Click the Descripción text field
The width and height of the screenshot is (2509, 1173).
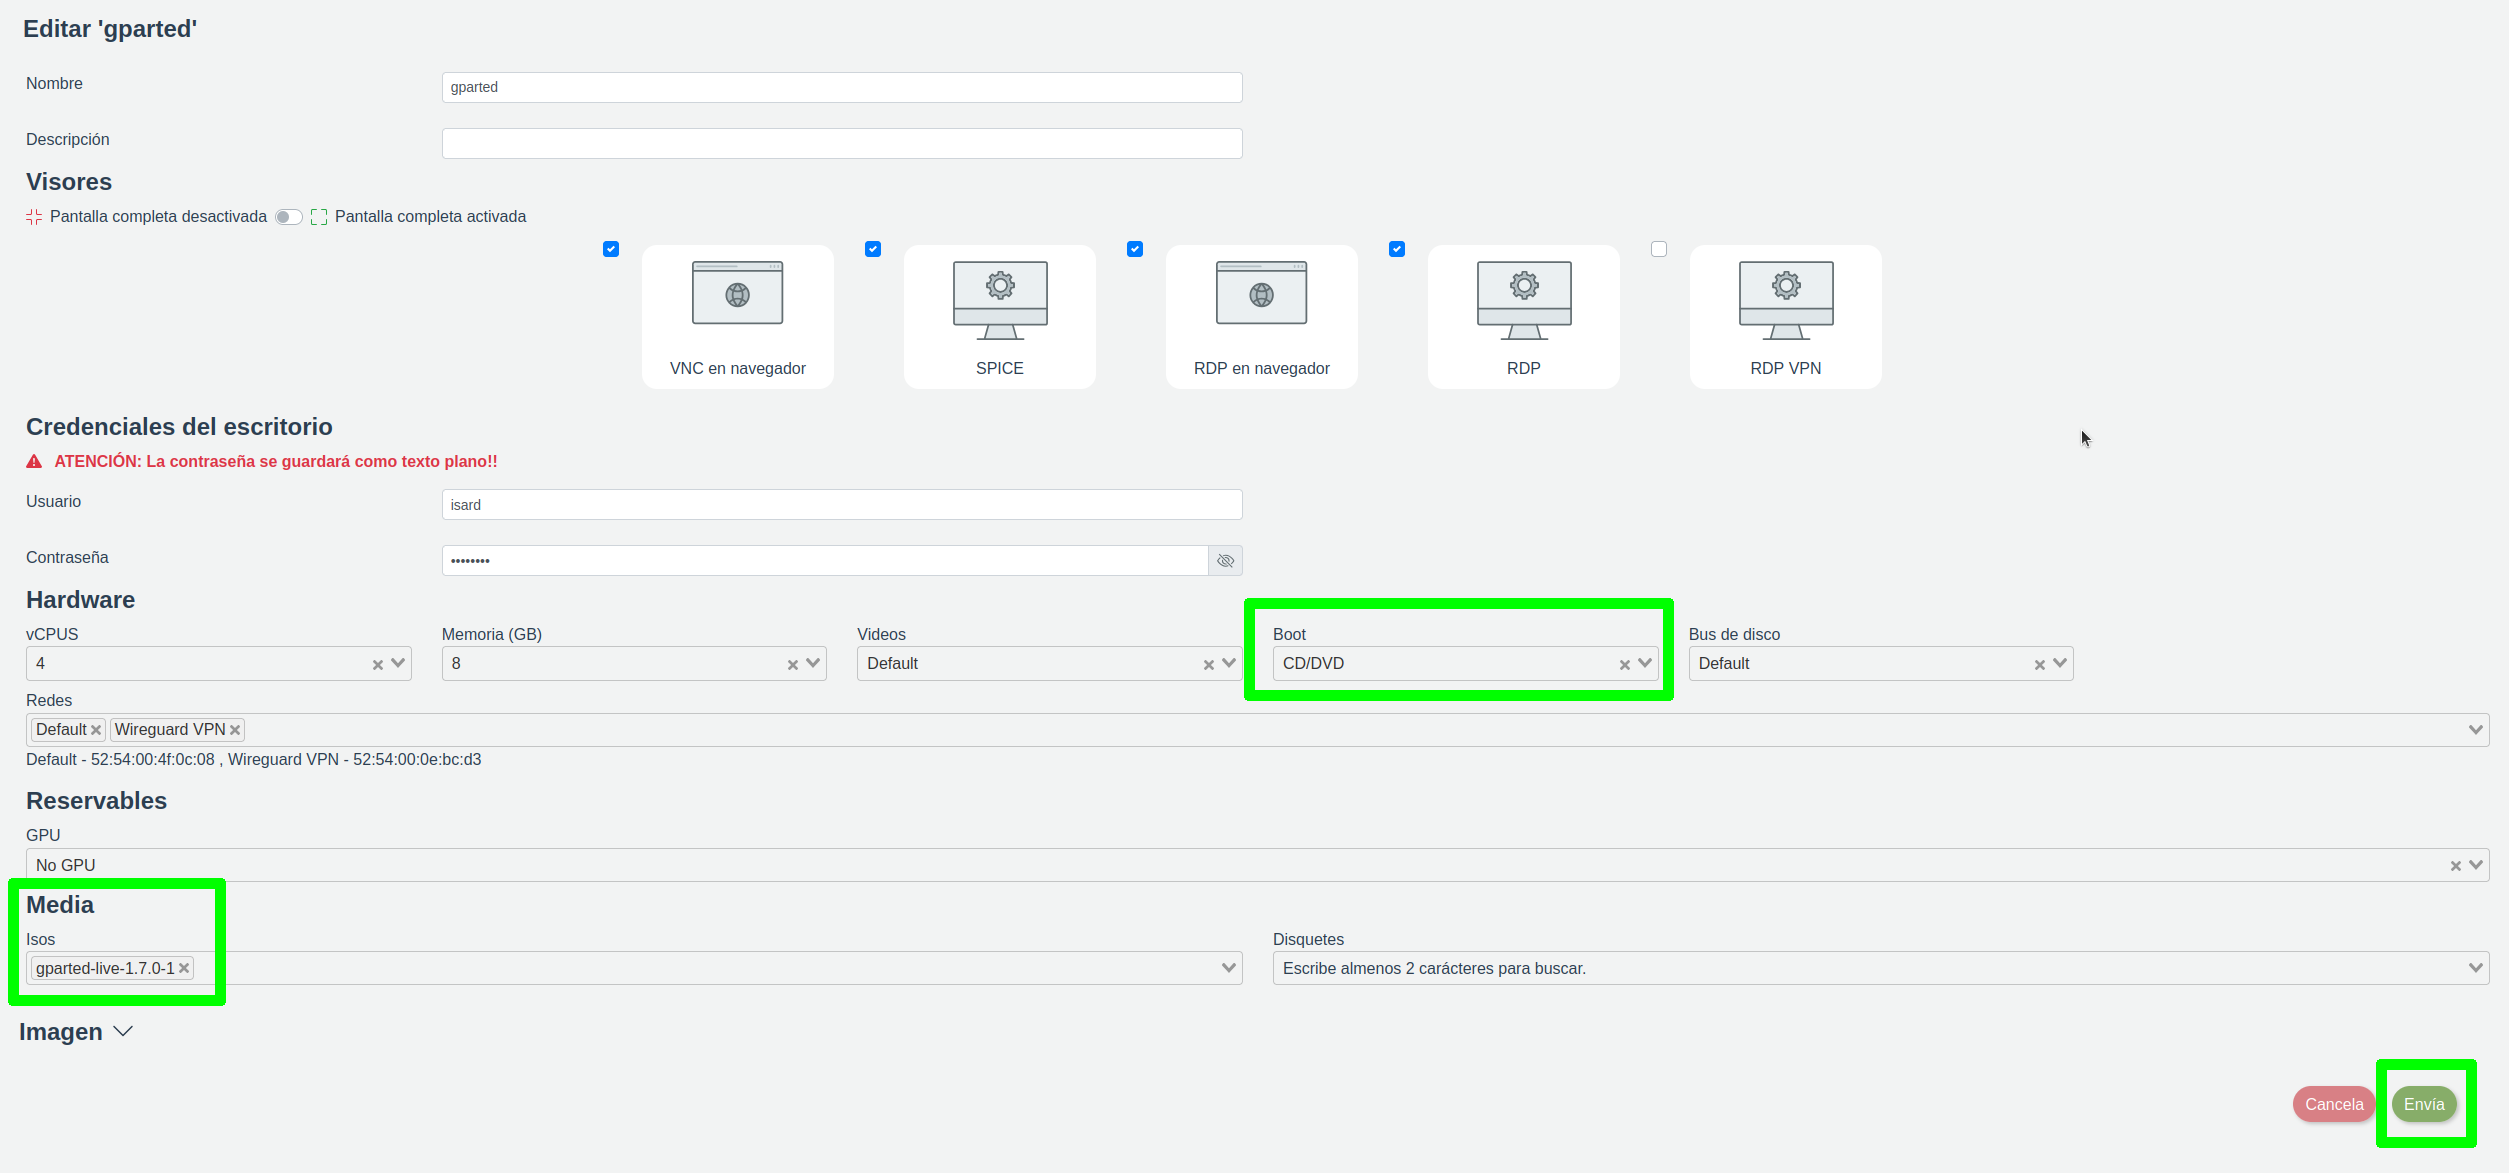[x=841, y=143]
